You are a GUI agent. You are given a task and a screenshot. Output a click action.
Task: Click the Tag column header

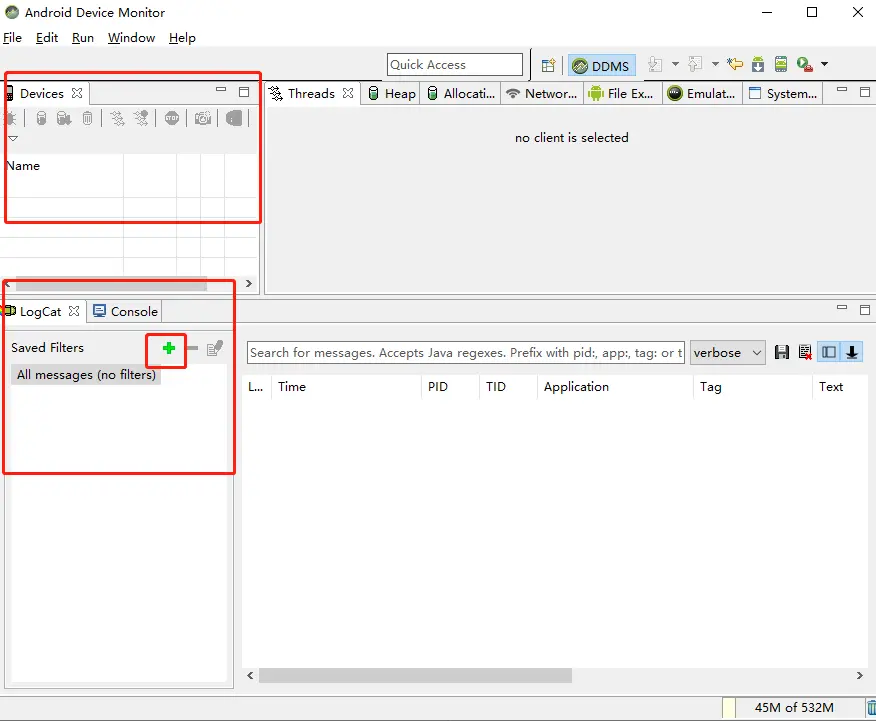753,386
